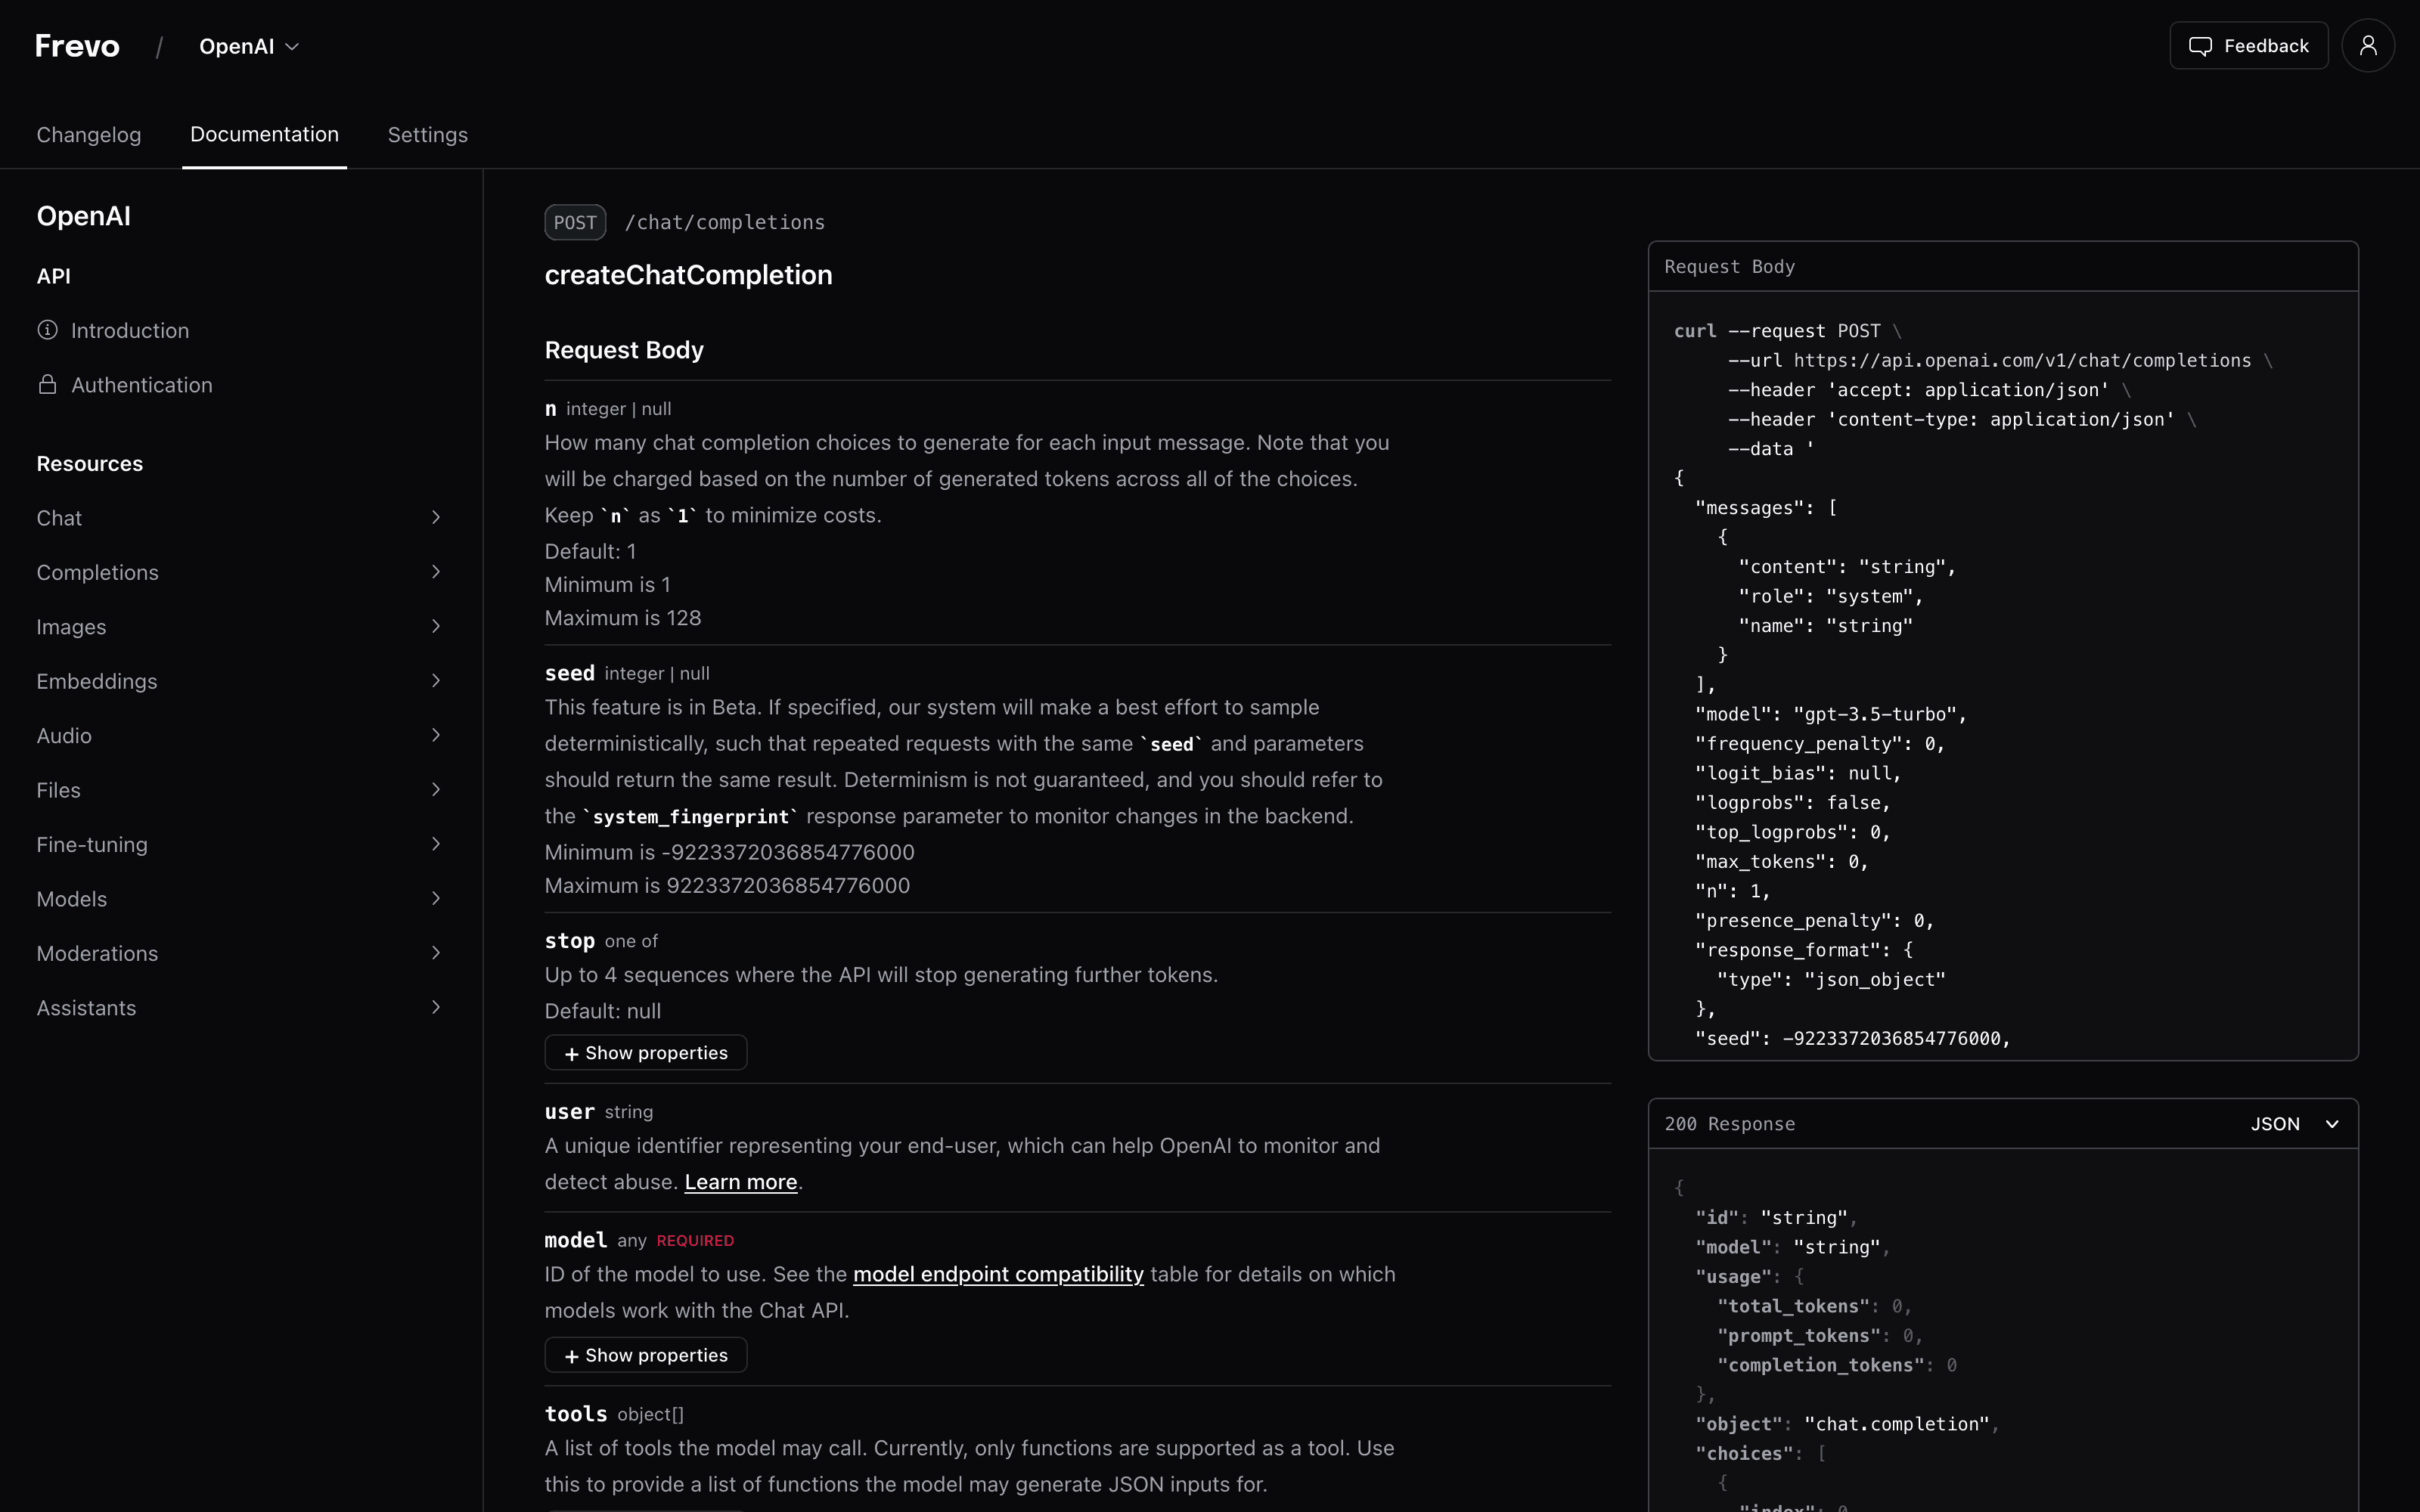Expand the Moderations resource chevron
Viewport: 2420px width, 1512px height.
point(436,953)
